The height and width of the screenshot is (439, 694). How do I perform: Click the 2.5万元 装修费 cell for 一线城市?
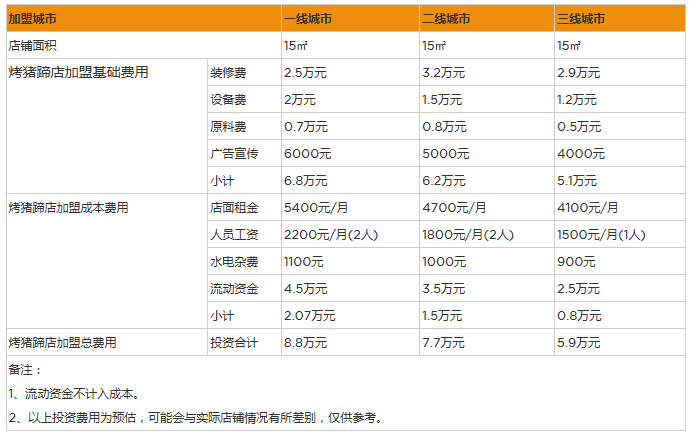306,73
